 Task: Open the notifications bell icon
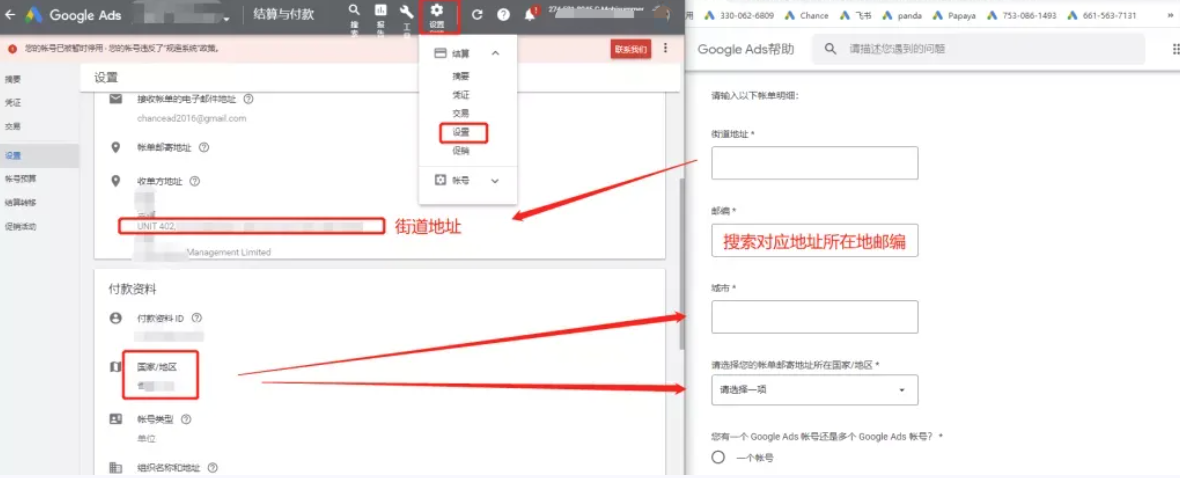[530, 15]
